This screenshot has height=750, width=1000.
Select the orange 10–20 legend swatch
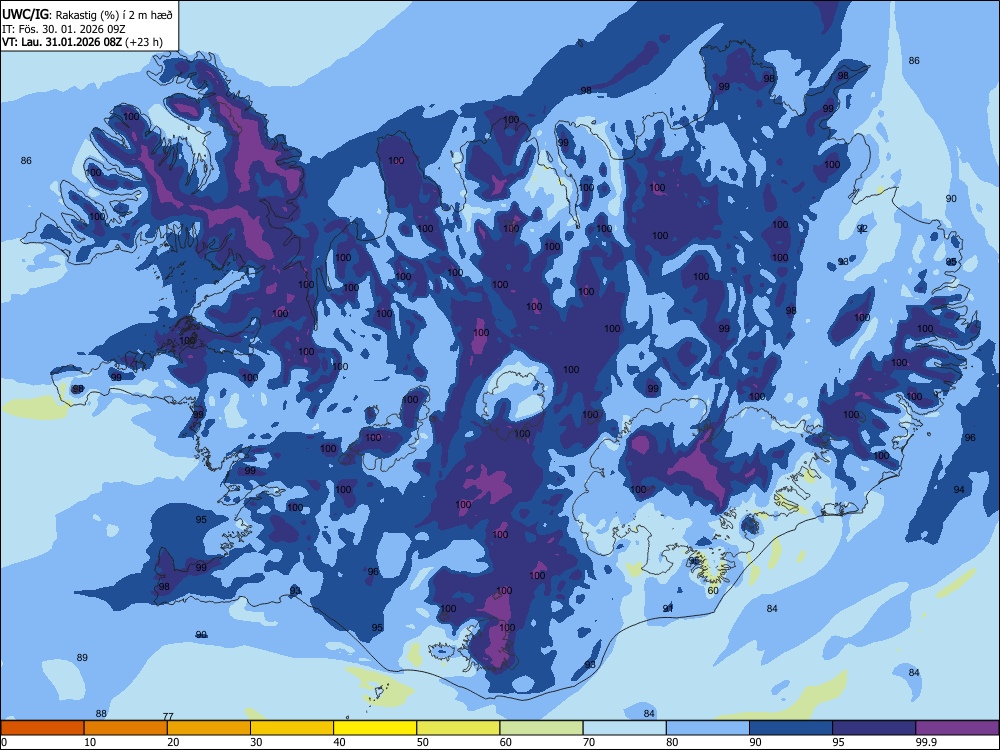coord(126,728)
